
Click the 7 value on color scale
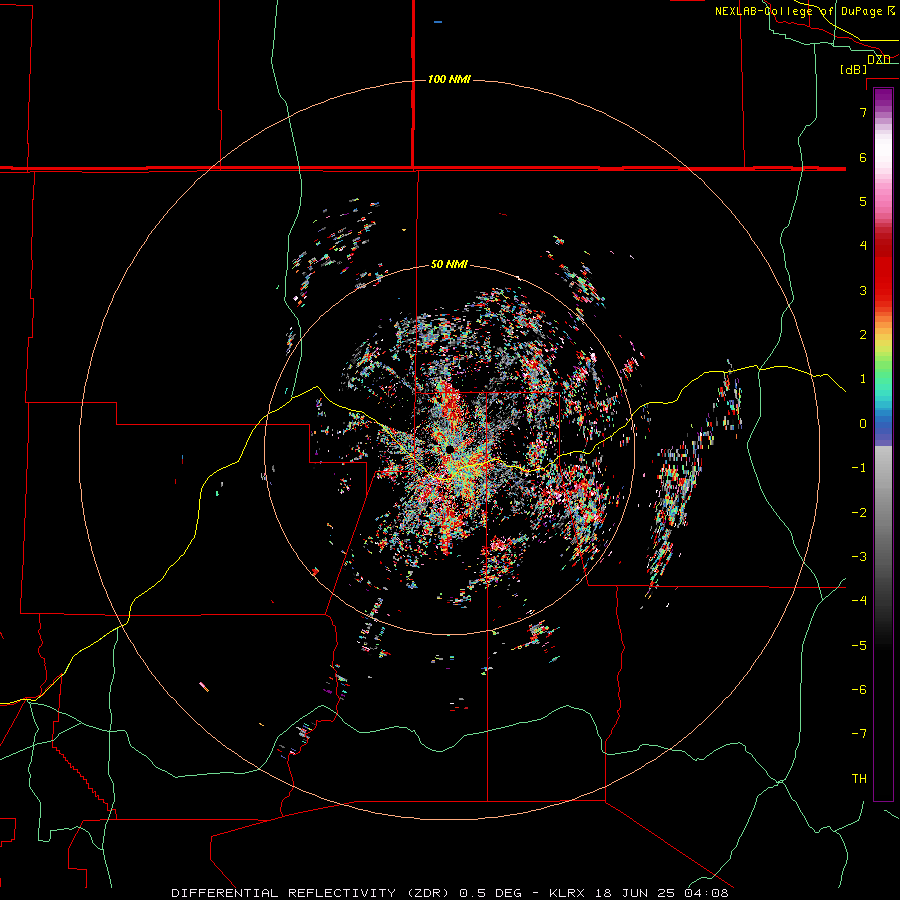(x=863, y=112)
